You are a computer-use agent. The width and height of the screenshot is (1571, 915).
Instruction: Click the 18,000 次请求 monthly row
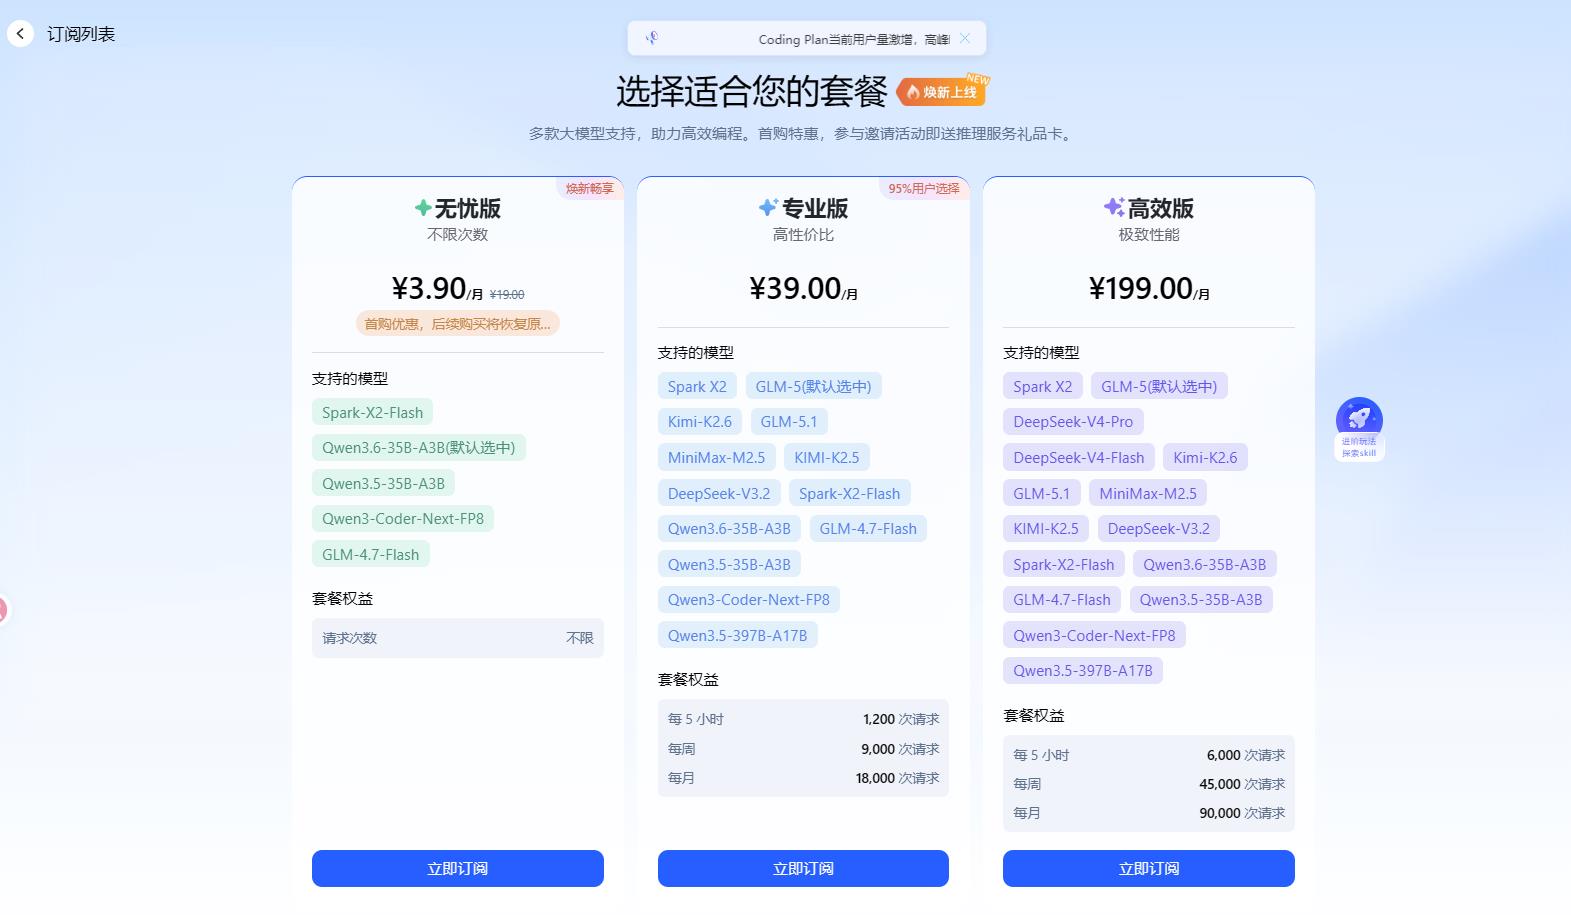tap(803, 778)
